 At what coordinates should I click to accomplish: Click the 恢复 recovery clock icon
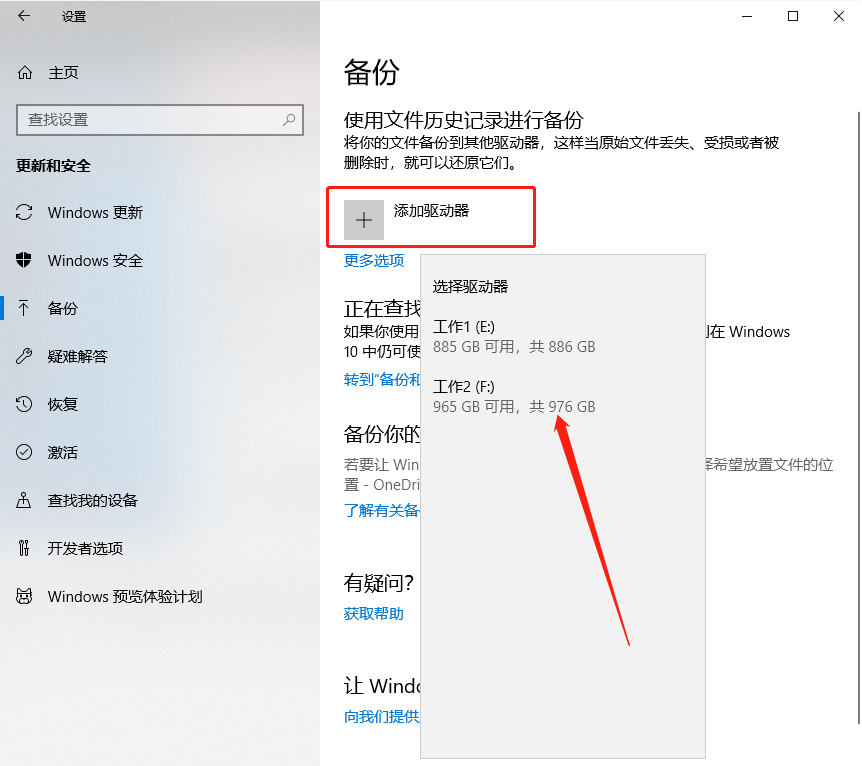click(21, 404)
